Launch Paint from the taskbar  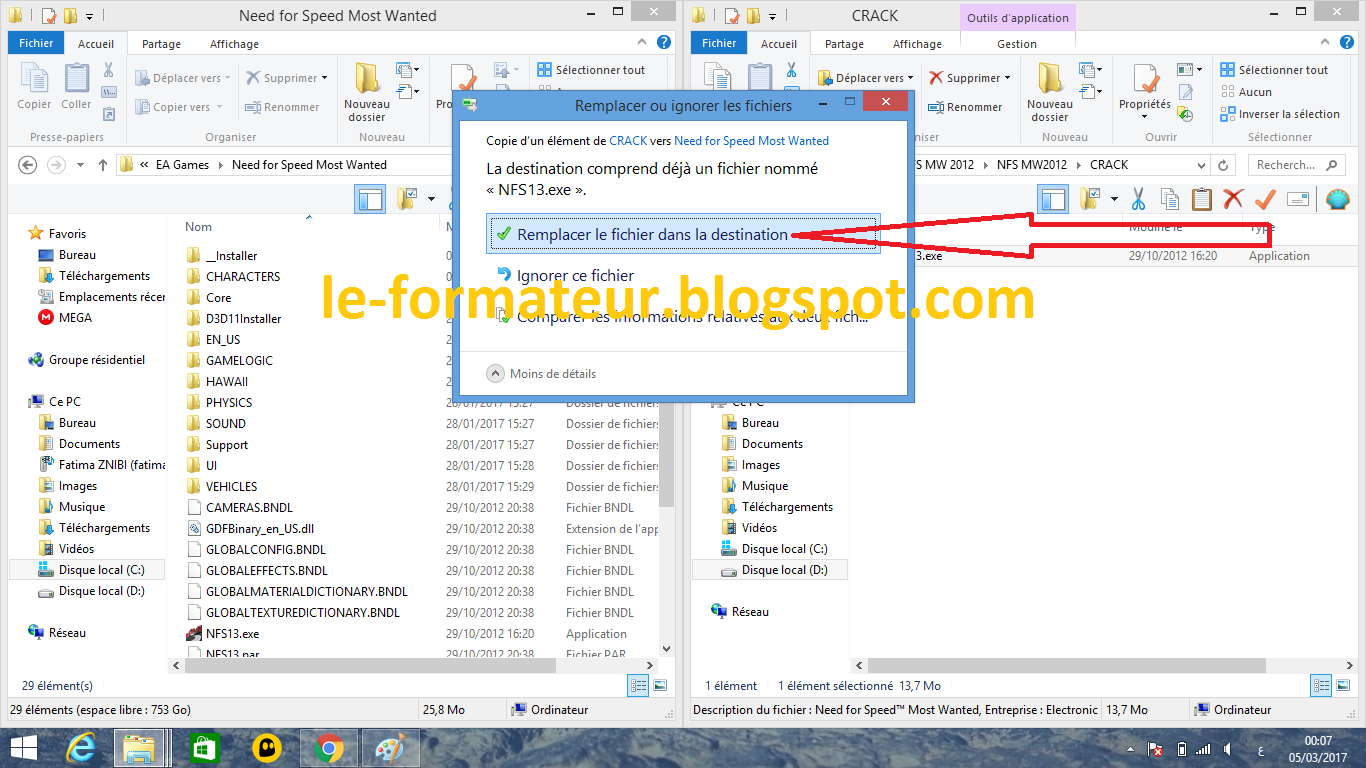[x=391, y=748]
